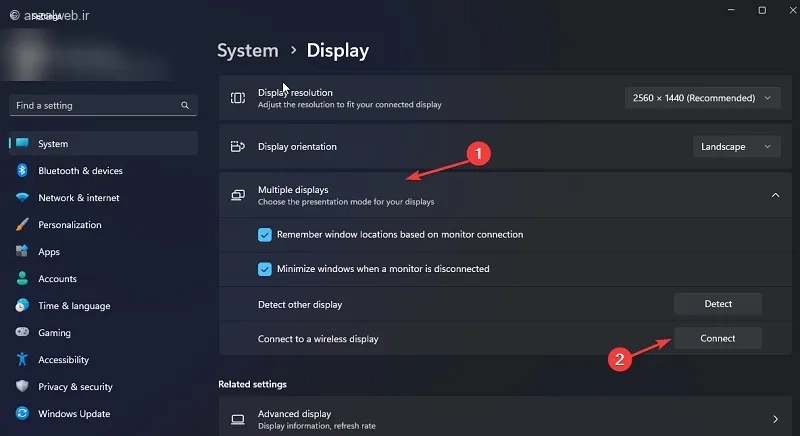Click the Display resolution title
The width and height of the screenshot is (800, 436).
pyautogui.click(x=295, y=92)
